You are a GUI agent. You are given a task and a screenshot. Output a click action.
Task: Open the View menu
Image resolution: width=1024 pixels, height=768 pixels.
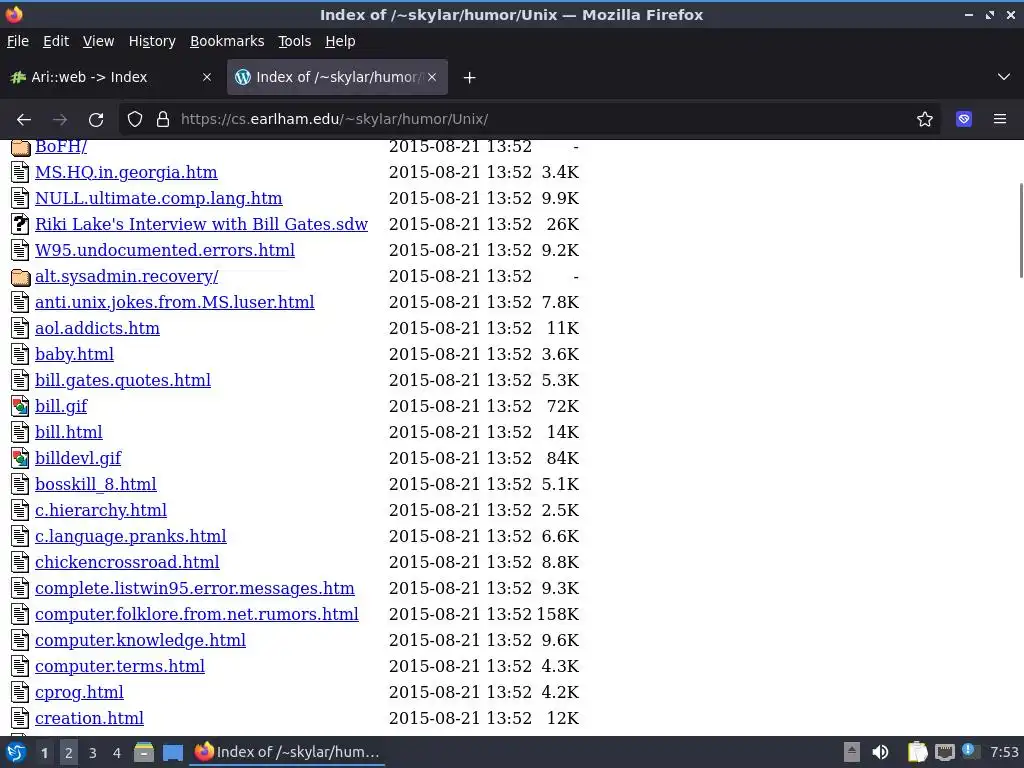point(98,41)
